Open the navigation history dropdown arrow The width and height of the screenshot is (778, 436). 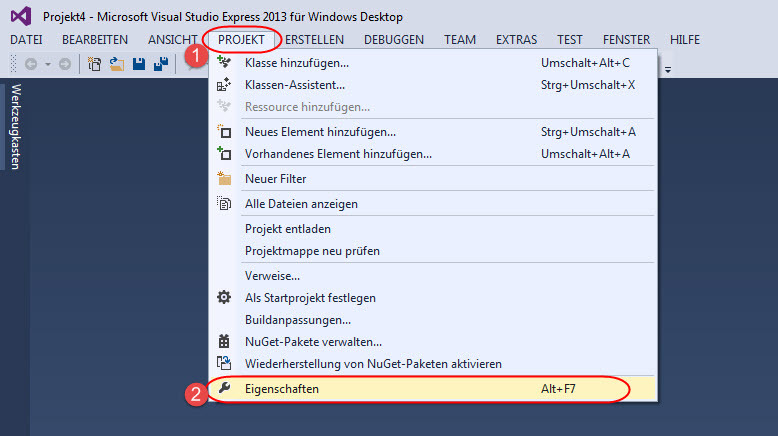click(48, 64)
